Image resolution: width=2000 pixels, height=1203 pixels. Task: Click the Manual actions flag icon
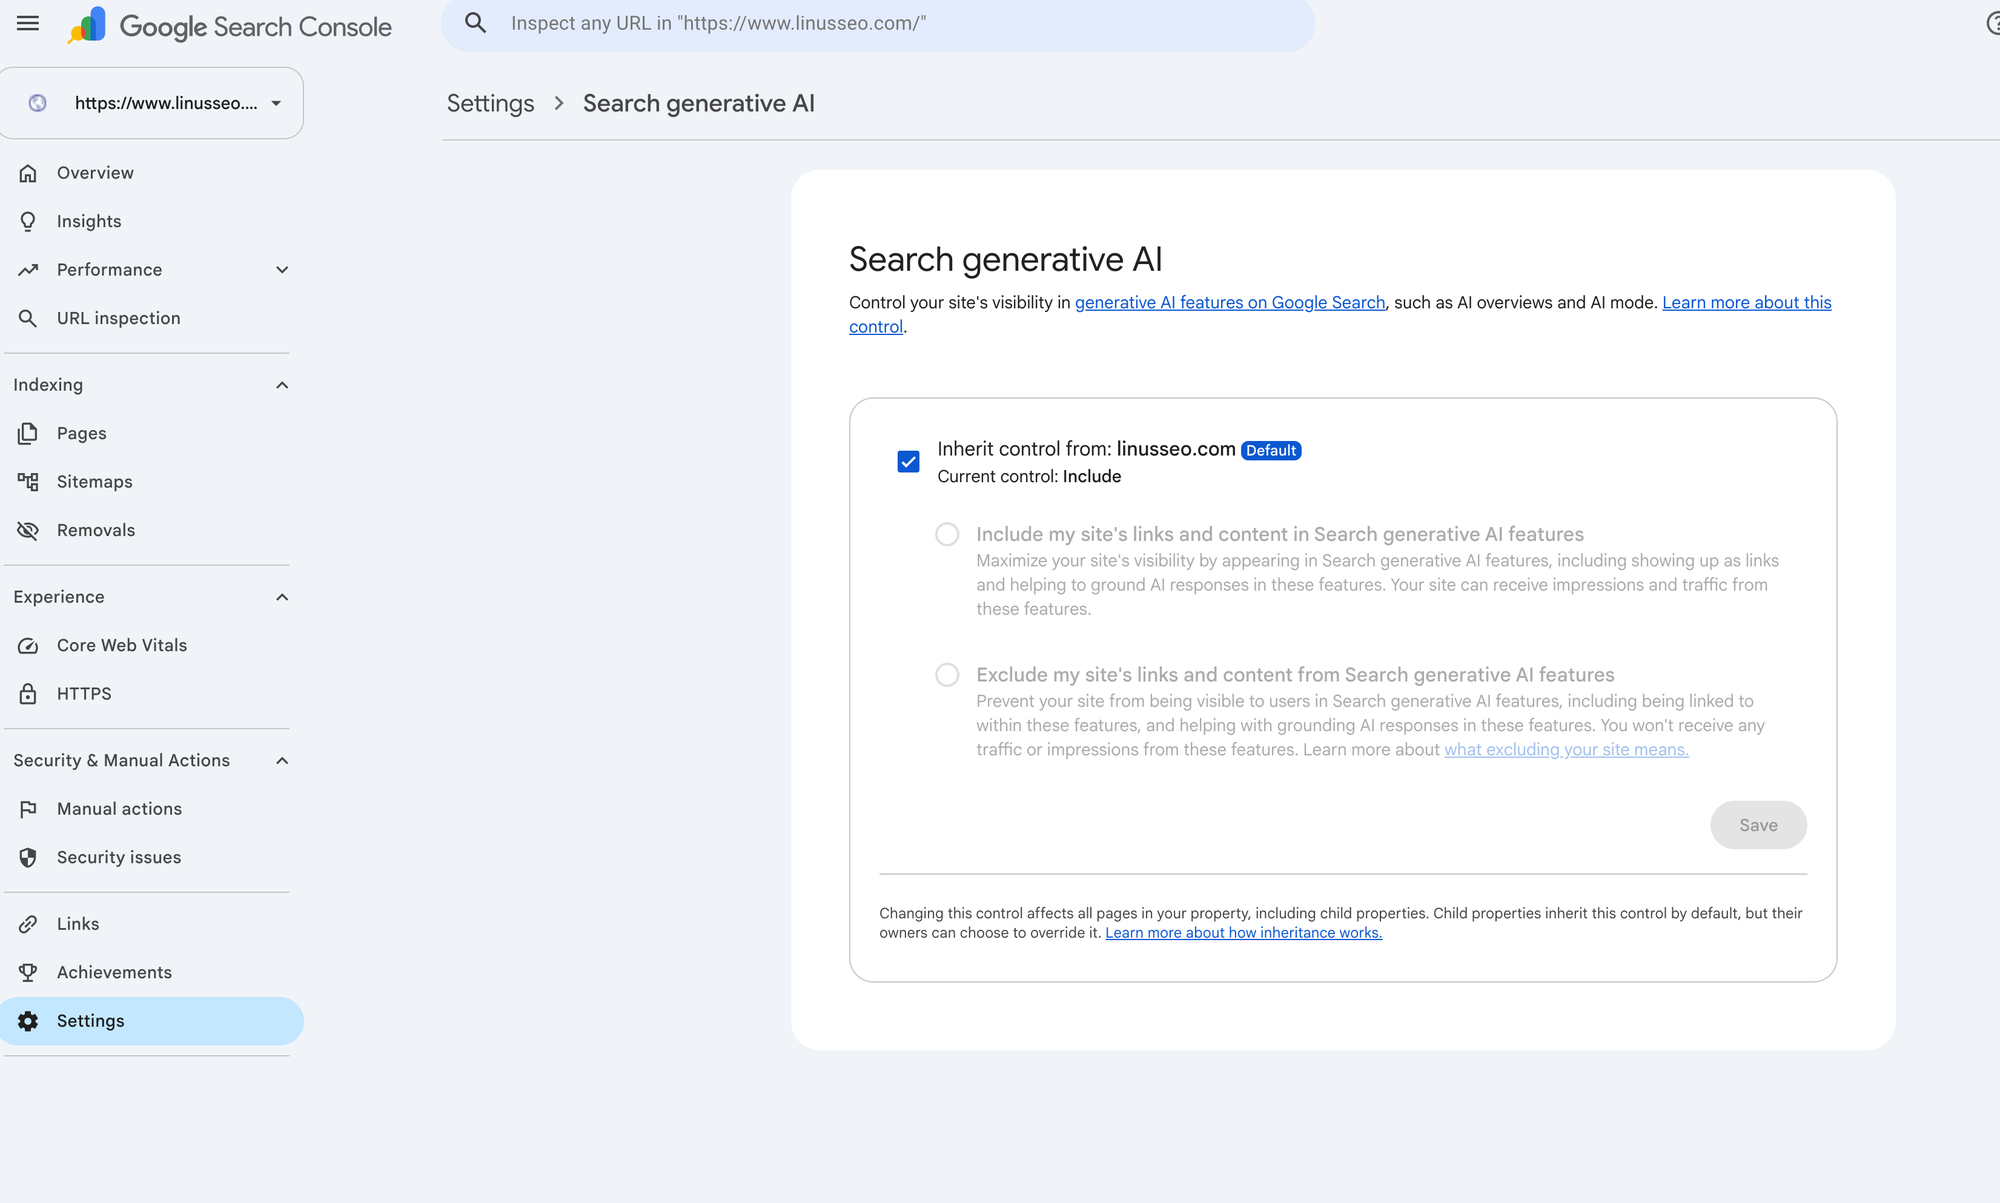pyautogui.click(x=28, y=809)
